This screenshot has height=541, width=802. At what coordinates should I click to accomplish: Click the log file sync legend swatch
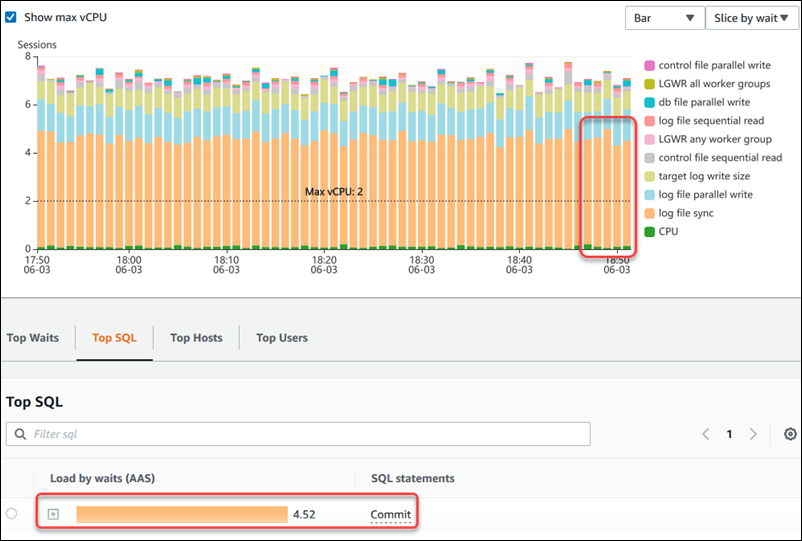click(650, 213)
